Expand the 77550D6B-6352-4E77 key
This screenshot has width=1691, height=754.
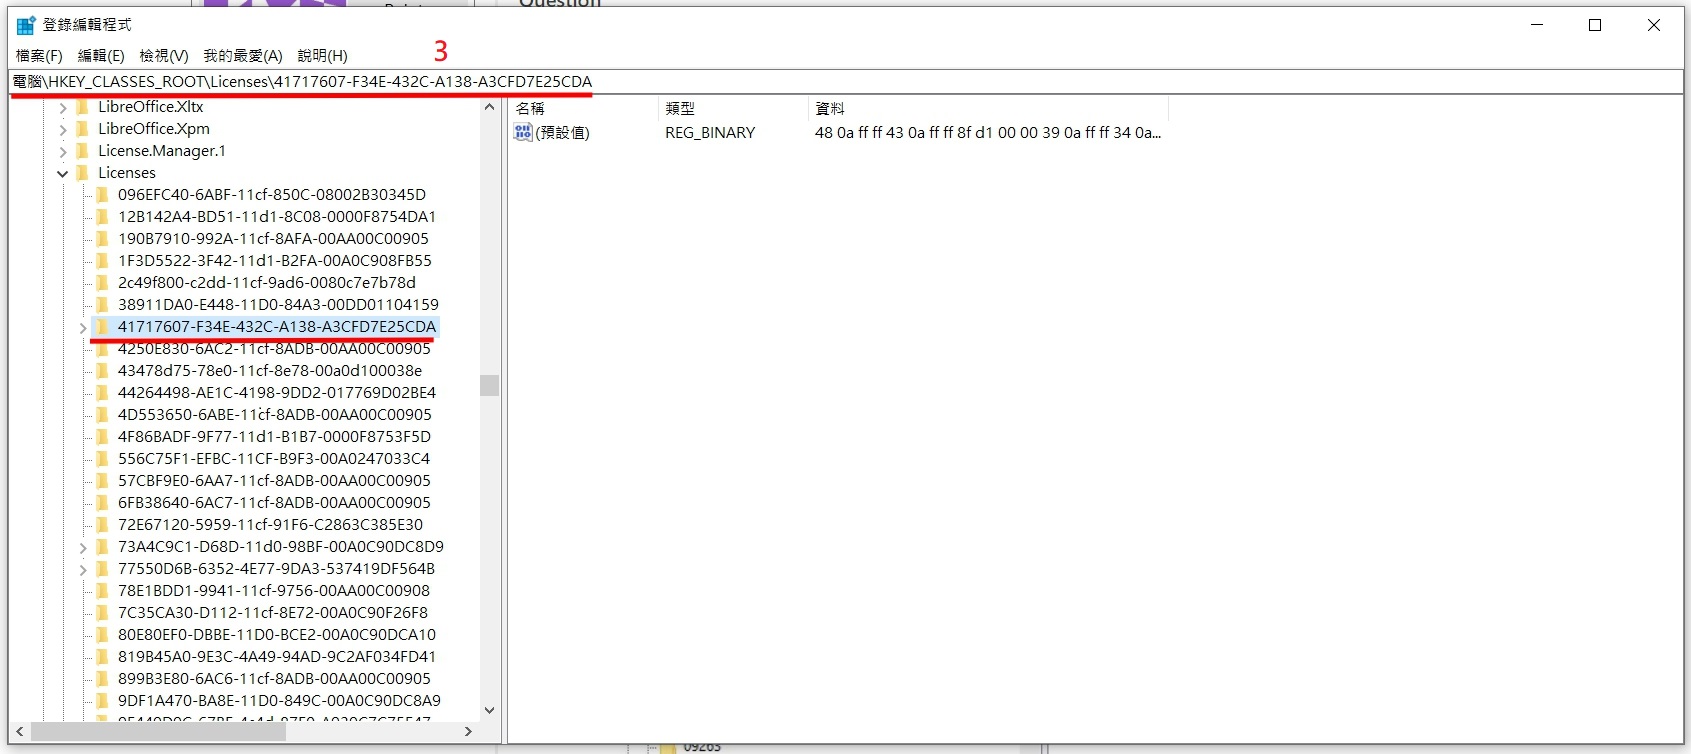pos(83,569)
